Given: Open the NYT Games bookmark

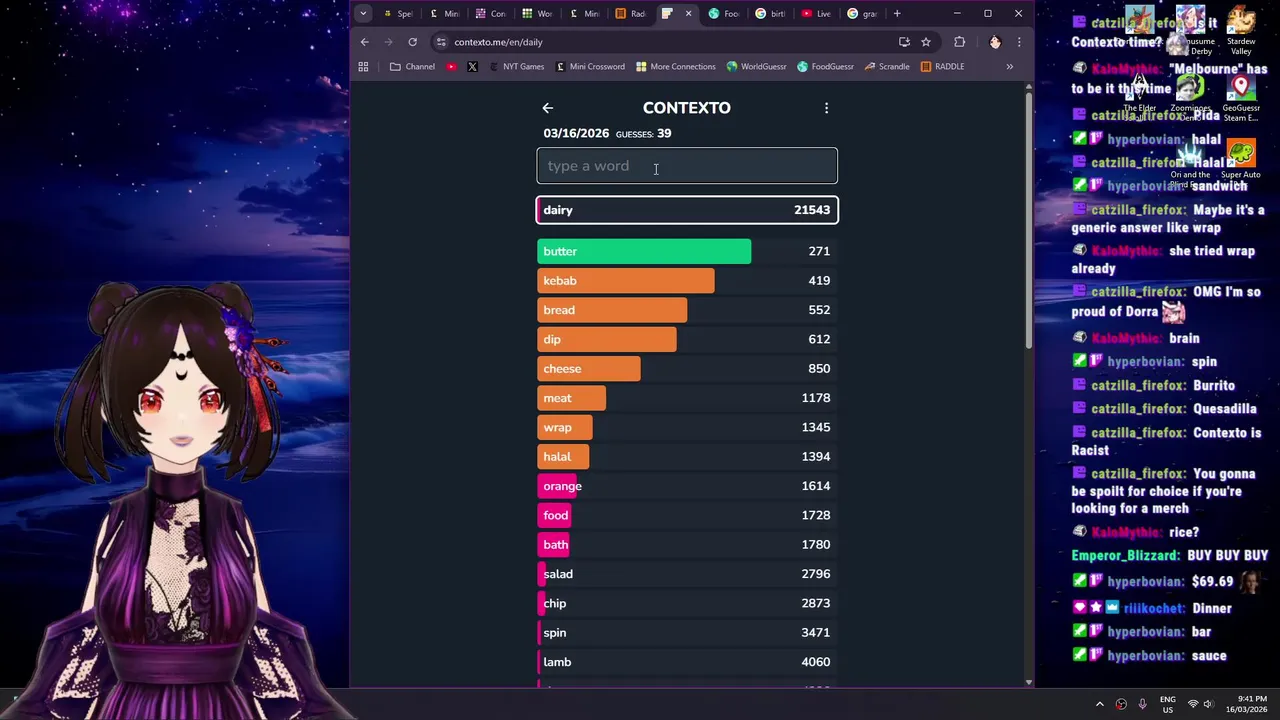Looking at the screenshot, I should click(516, 67).
